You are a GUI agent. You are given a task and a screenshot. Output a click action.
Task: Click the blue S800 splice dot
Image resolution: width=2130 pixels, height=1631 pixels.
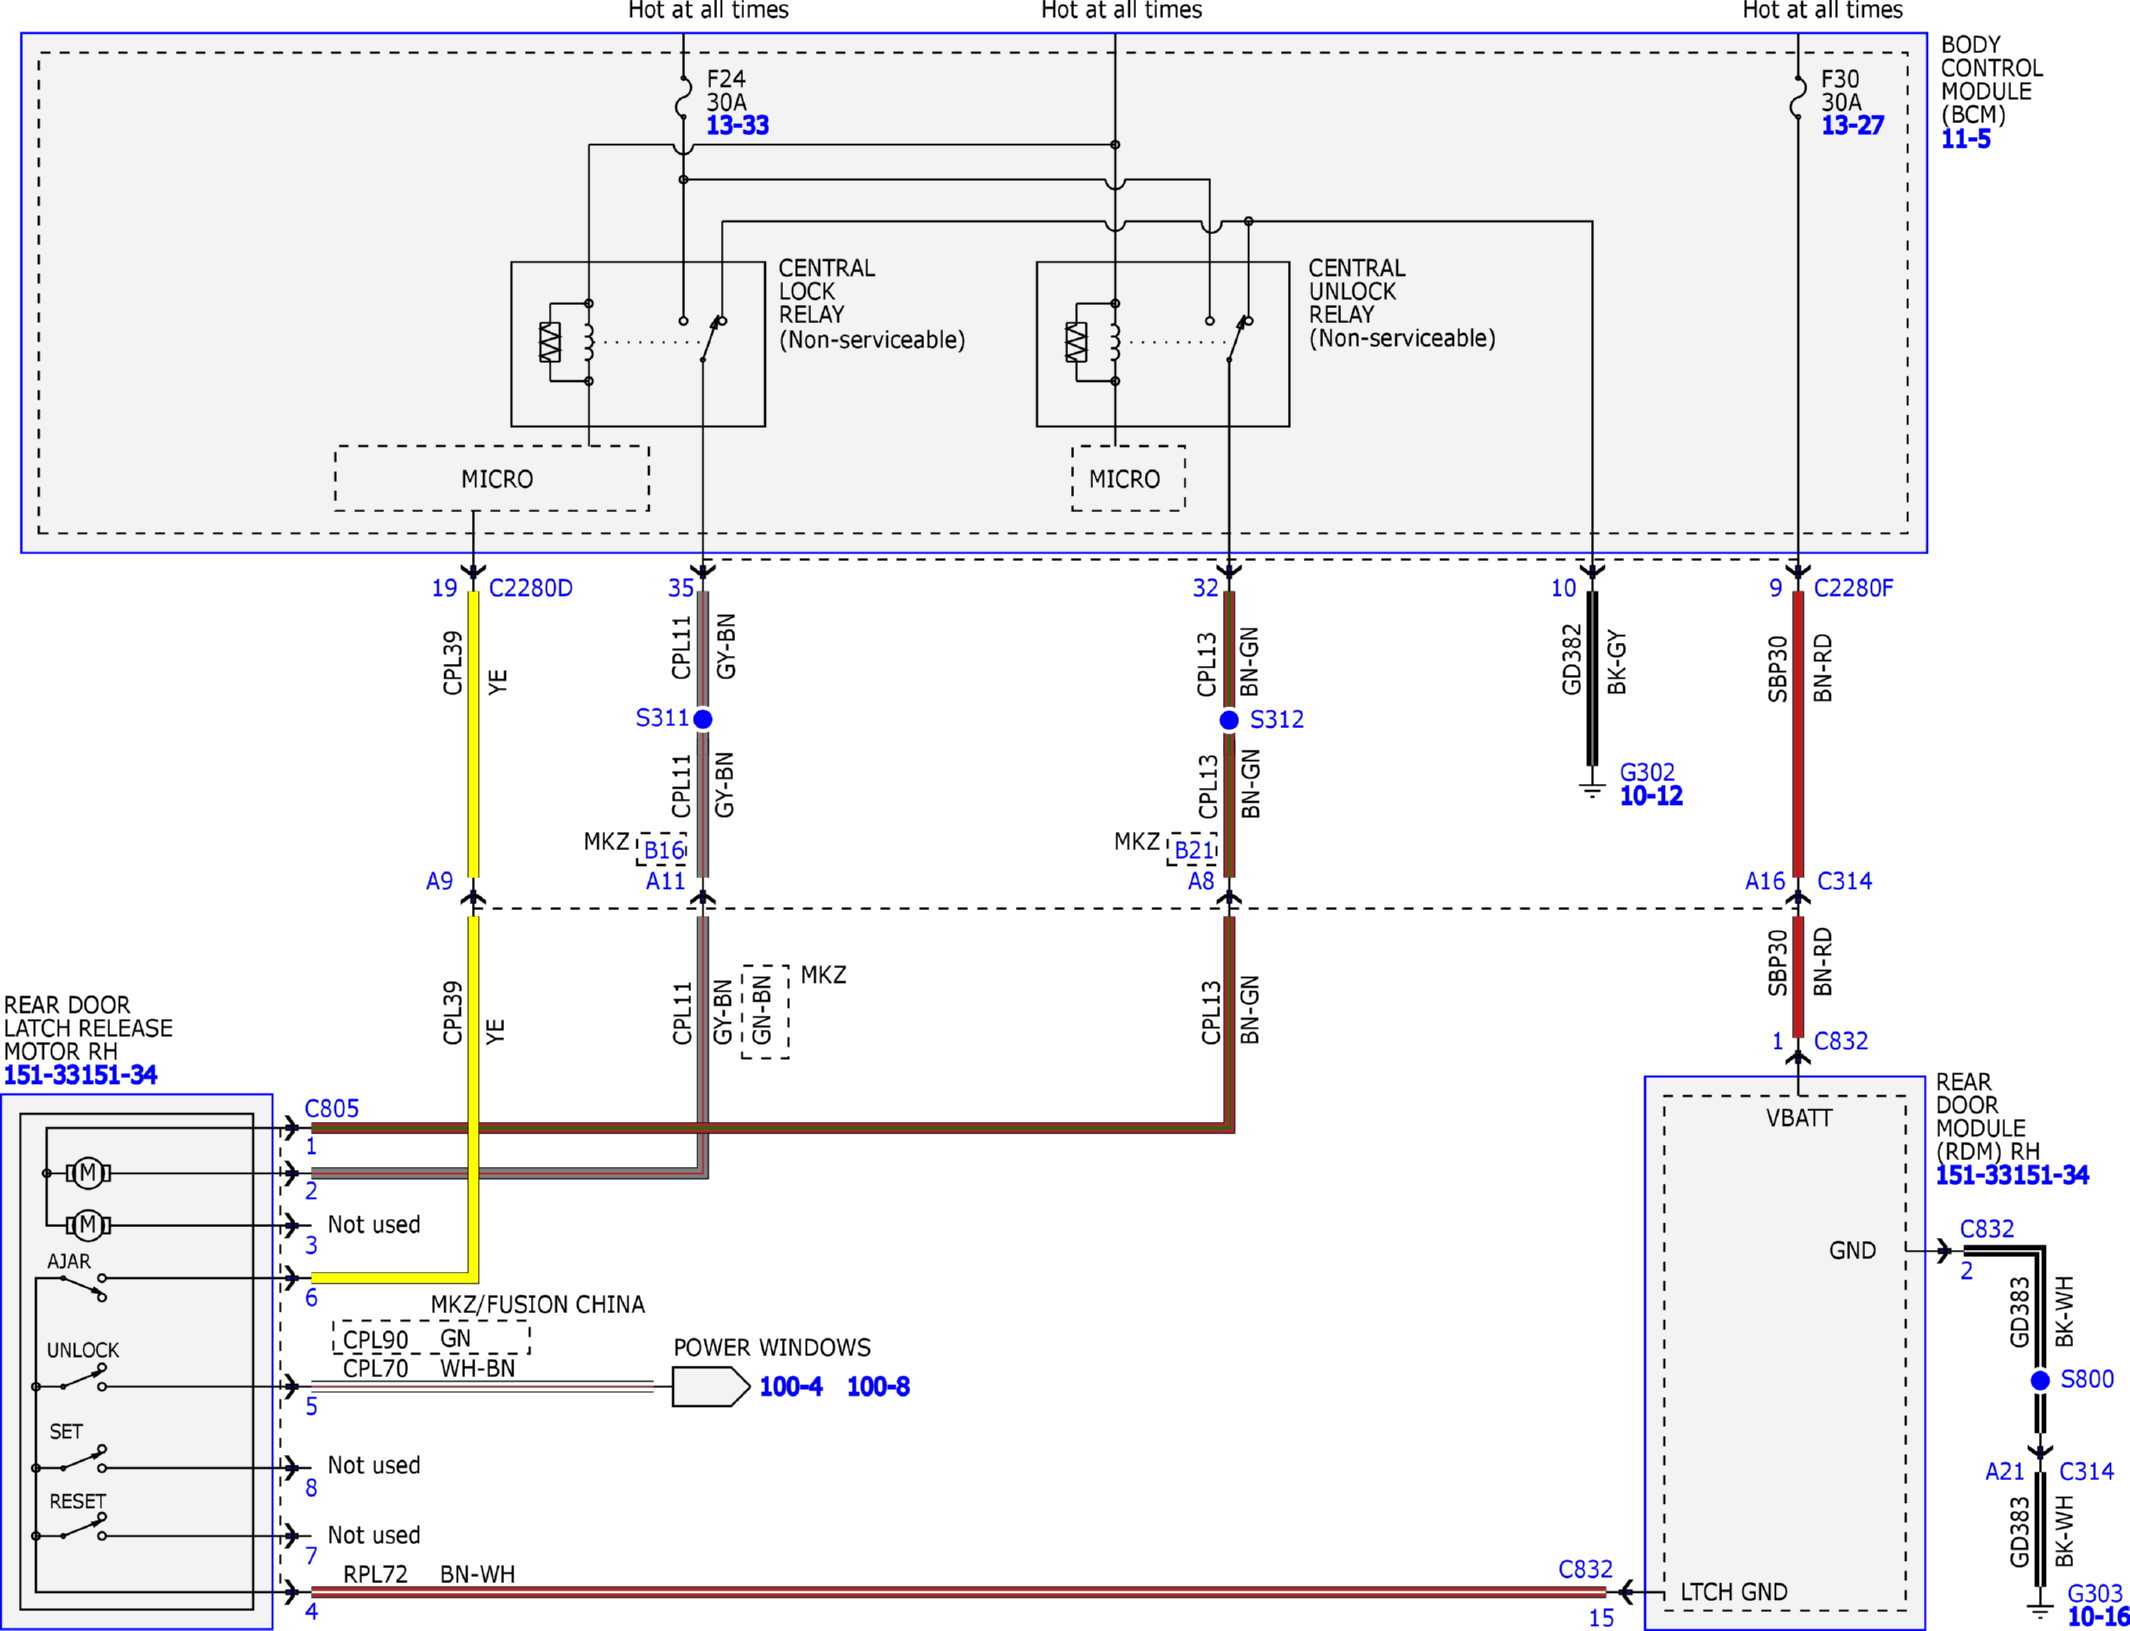pos(2041,1380)
